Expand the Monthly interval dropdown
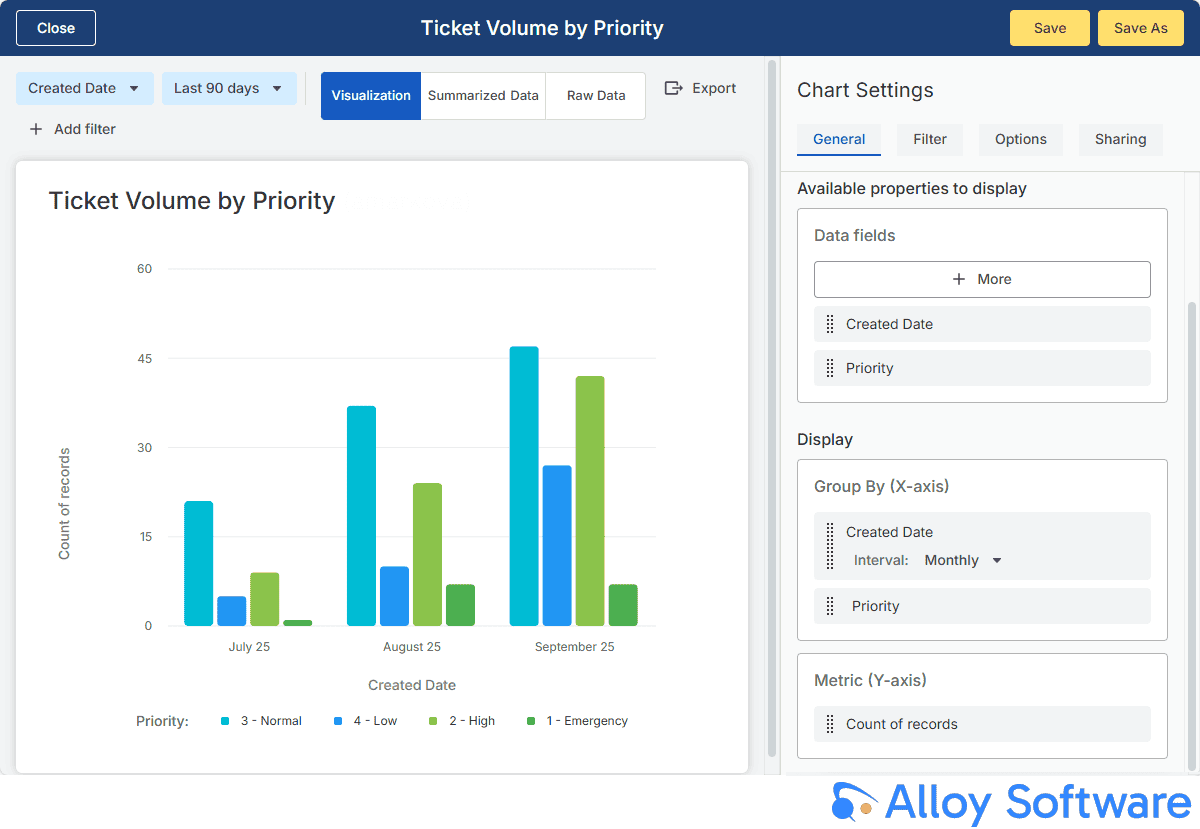This screenshot has height=829, width=1200. pos(963,560)
